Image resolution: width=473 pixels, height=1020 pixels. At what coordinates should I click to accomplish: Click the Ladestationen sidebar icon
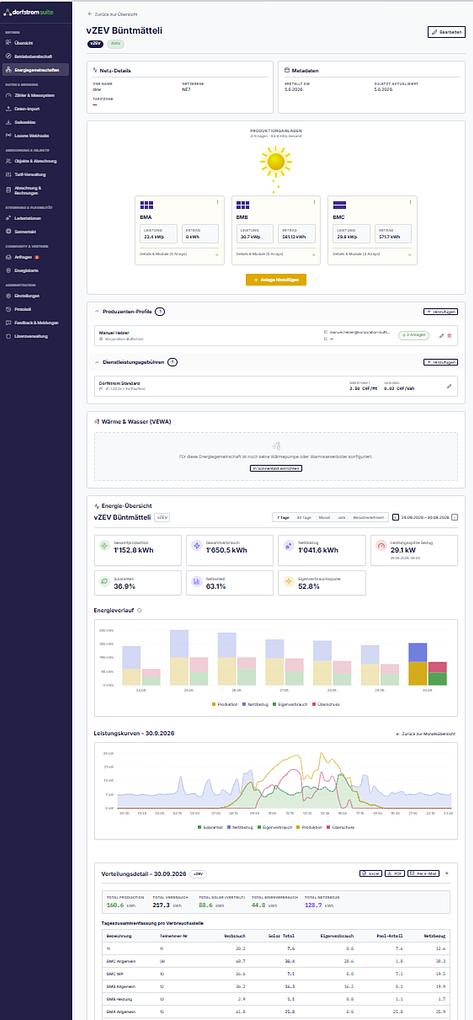coord(8,218)
